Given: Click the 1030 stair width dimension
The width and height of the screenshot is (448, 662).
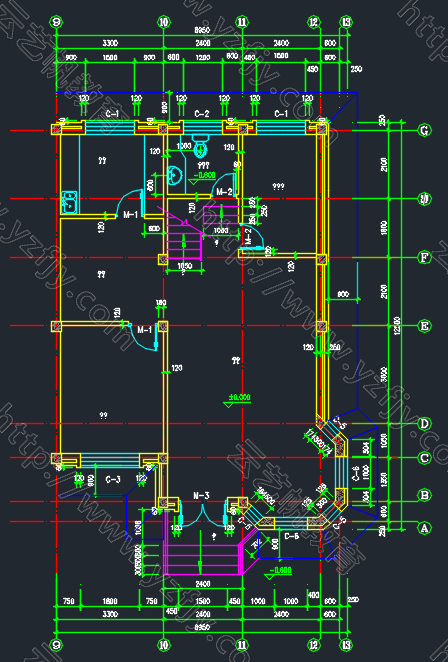Looking at the screenshot, I should [185, 266].
